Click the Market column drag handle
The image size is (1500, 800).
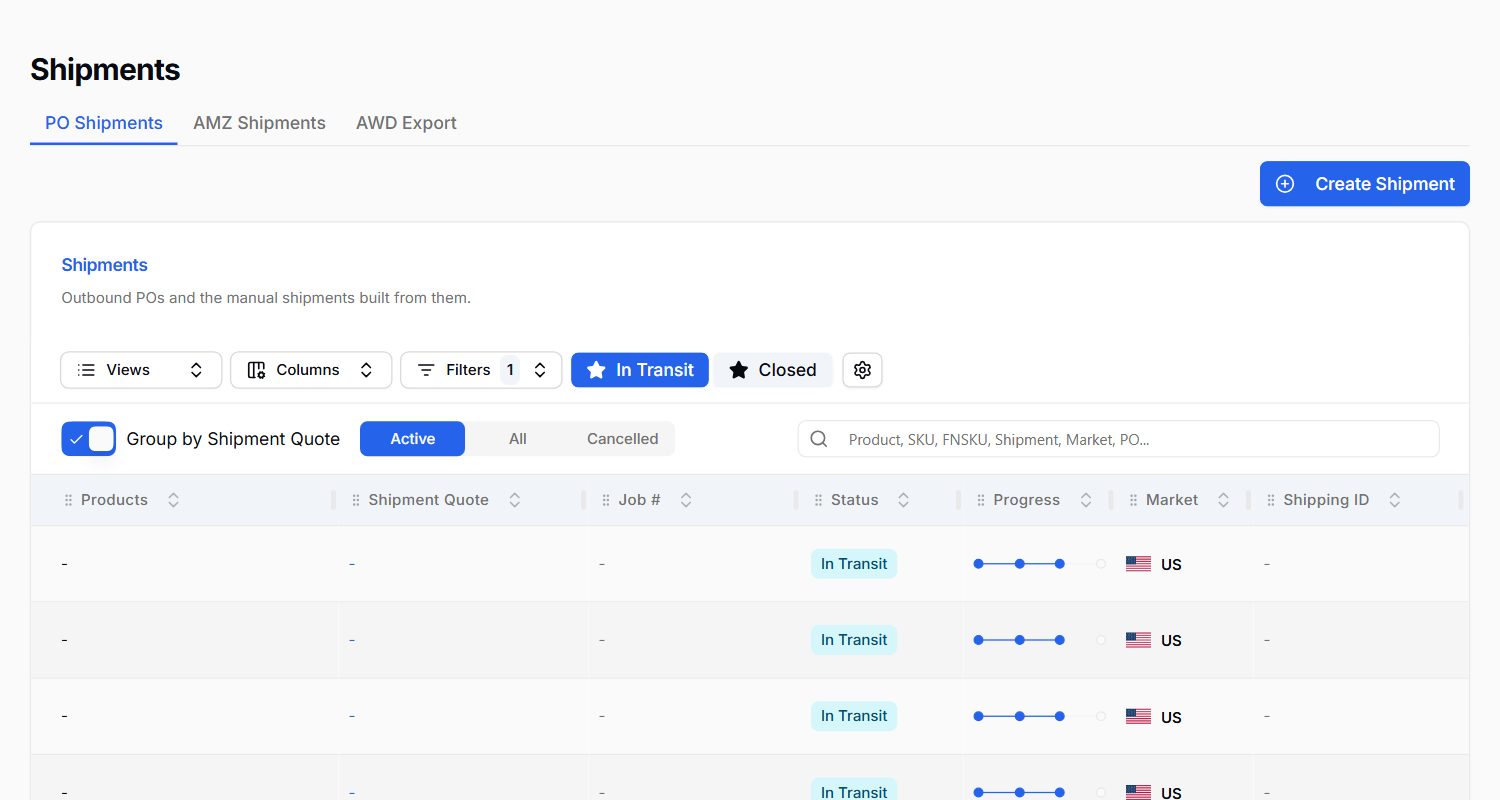coord(1134,500)
